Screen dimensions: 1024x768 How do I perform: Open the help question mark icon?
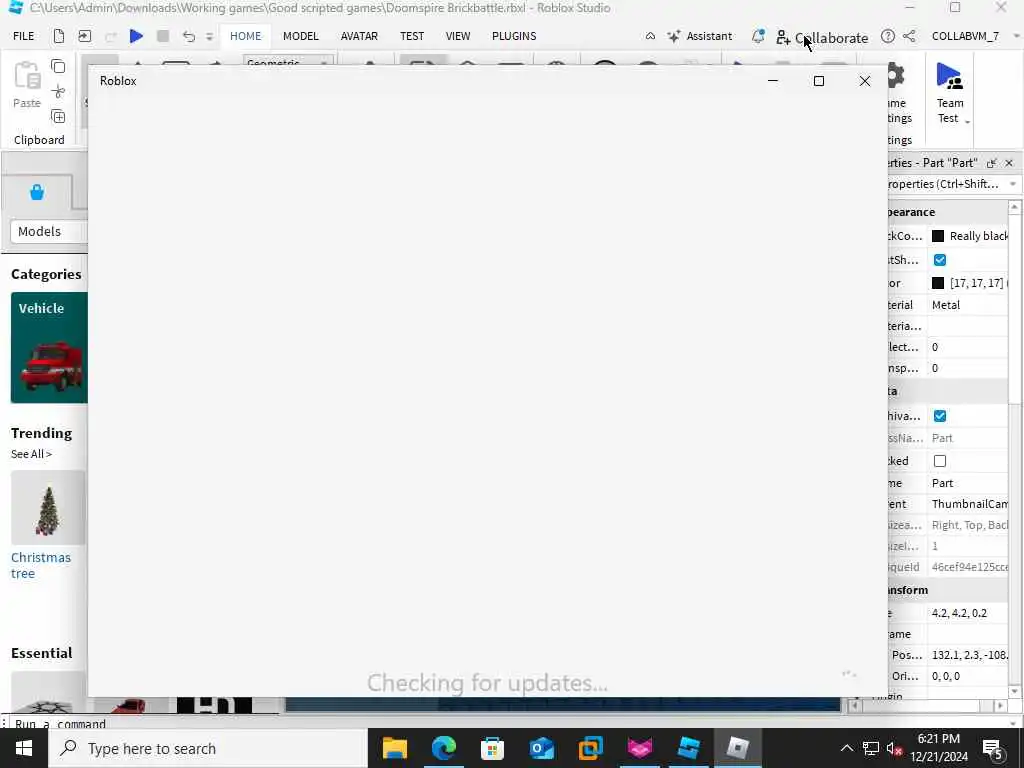click(888, 37)
